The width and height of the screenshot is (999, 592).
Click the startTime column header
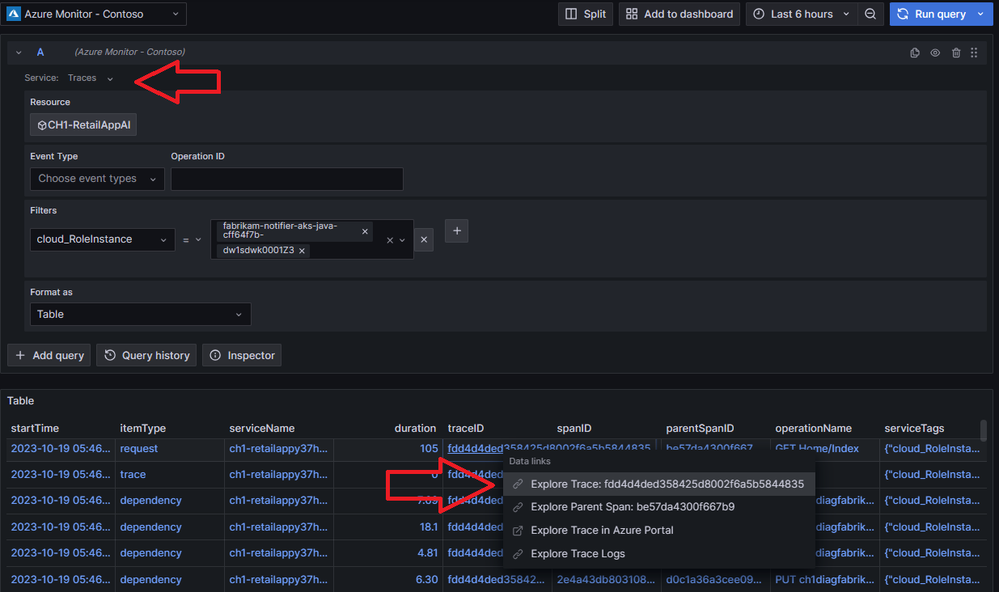click(x=35, y=428)
